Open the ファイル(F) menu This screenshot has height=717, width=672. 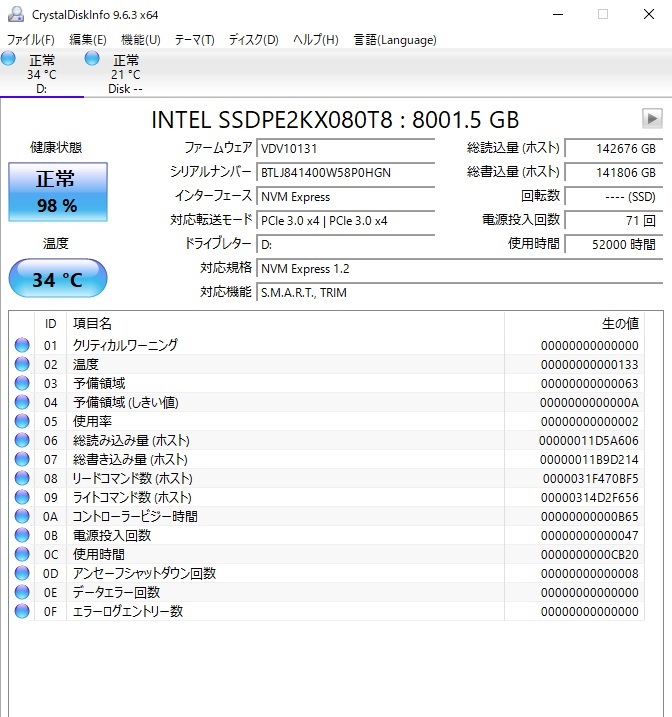(31, 40)
